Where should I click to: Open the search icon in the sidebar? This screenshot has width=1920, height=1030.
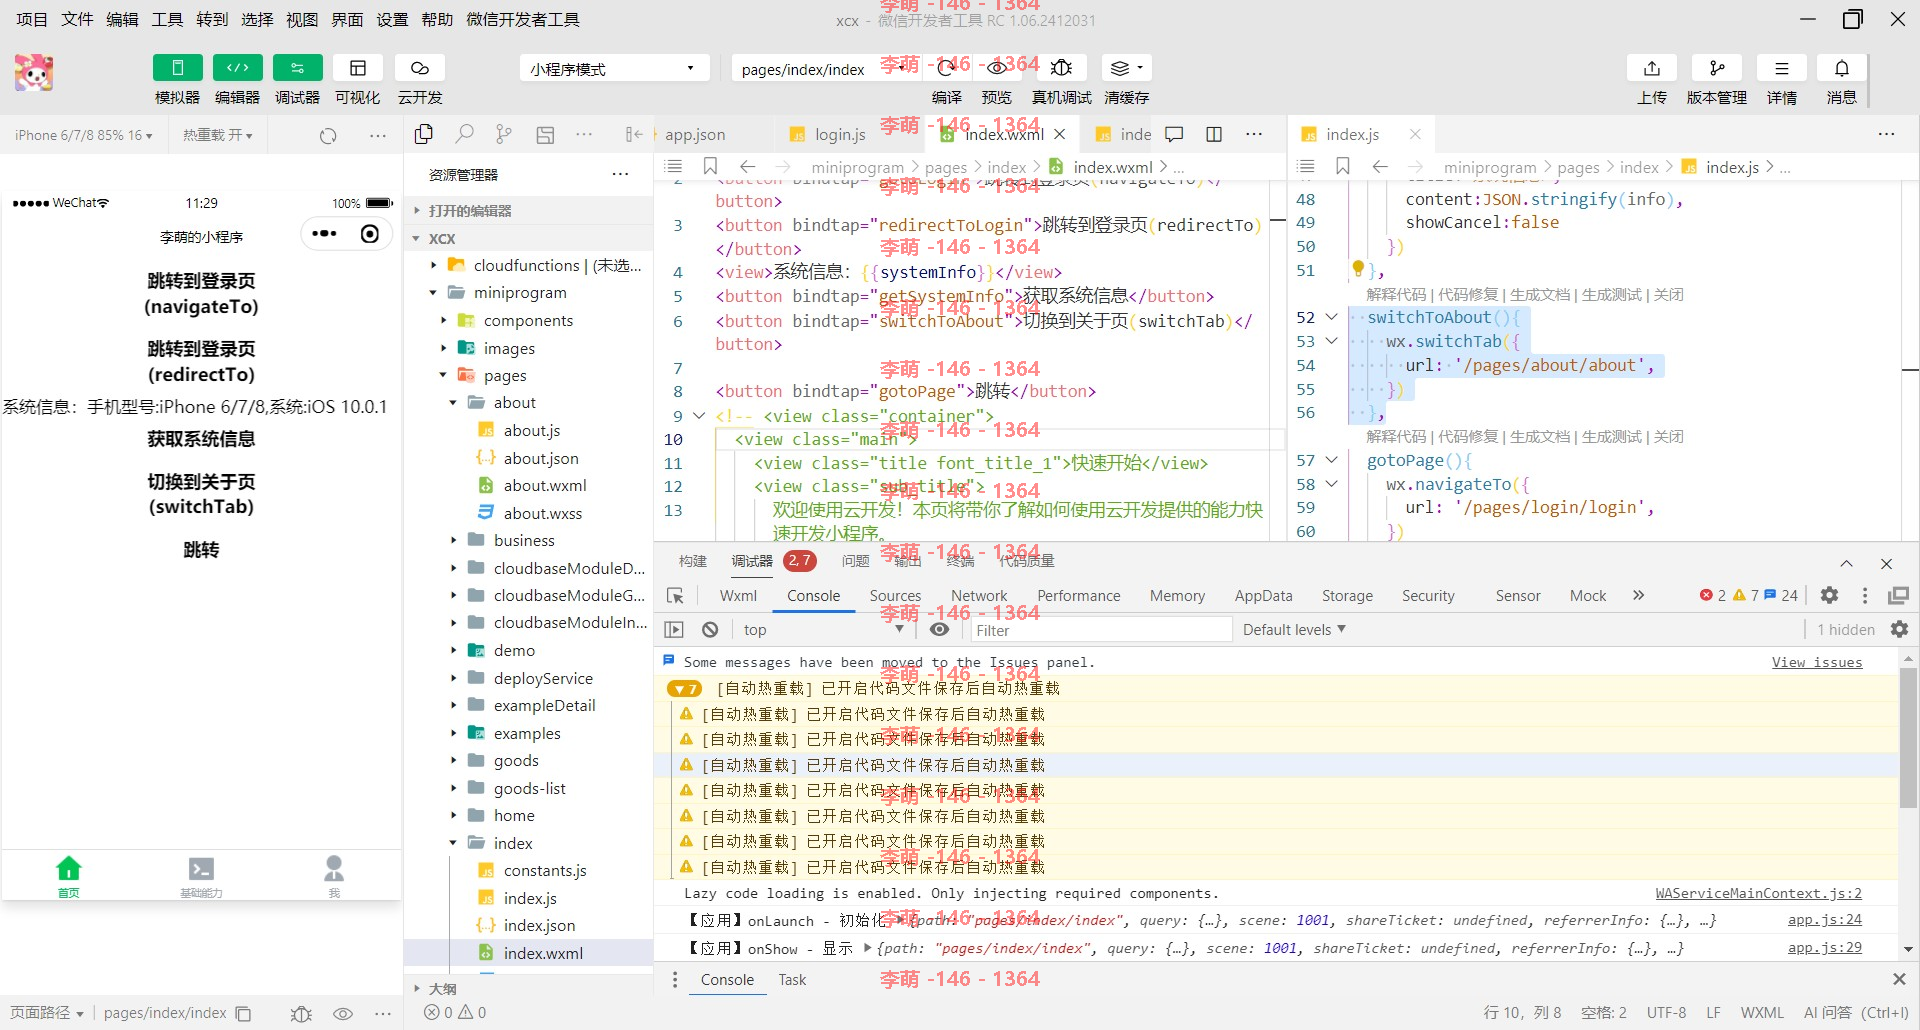(464, 134)
